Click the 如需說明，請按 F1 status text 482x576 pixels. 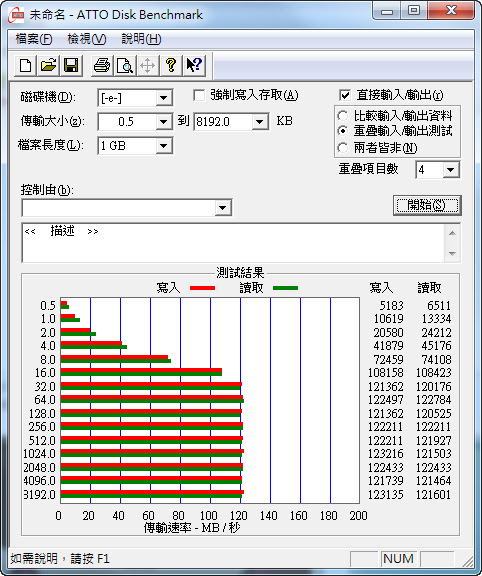pyautogui.click(x=60, y=559)
